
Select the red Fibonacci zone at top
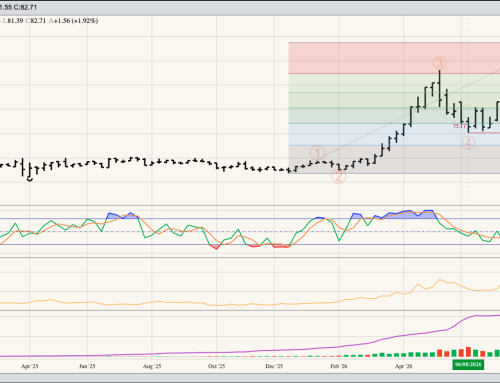[x=394, y=58]
